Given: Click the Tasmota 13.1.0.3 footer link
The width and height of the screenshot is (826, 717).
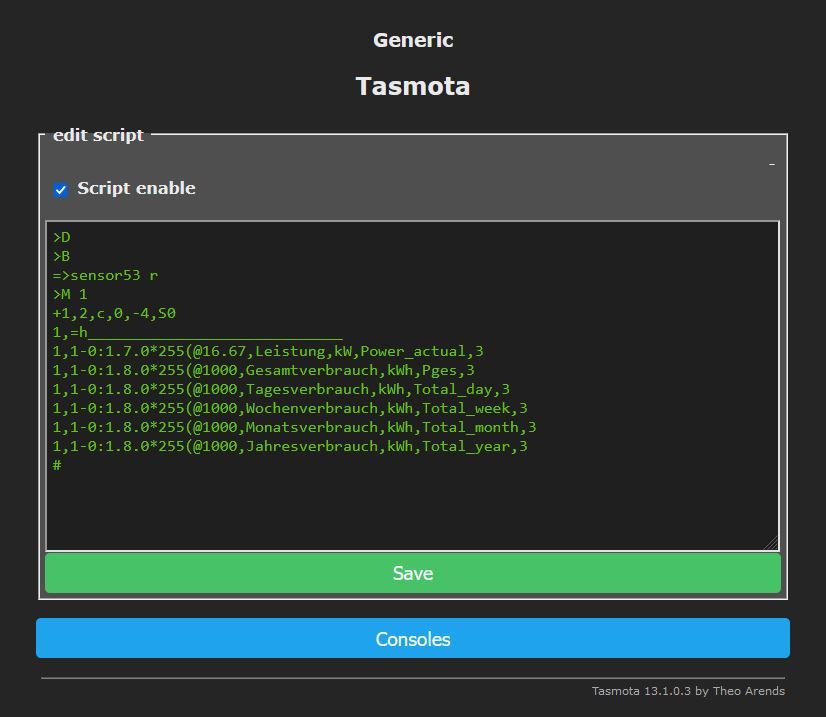Looking at the screenshot, I should [687, 691].
